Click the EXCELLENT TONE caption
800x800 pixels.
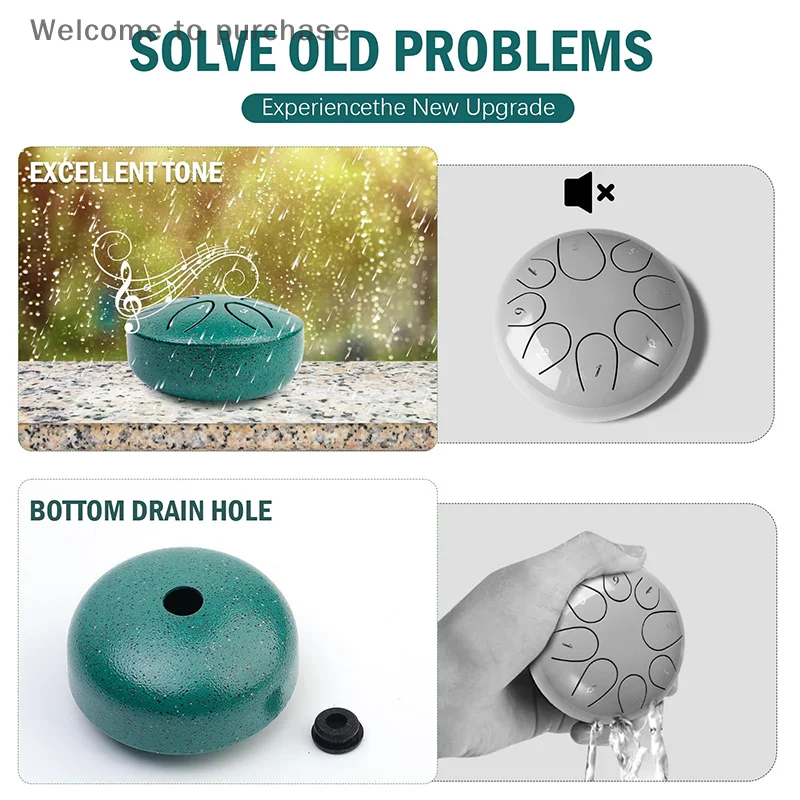coord(126,172)
